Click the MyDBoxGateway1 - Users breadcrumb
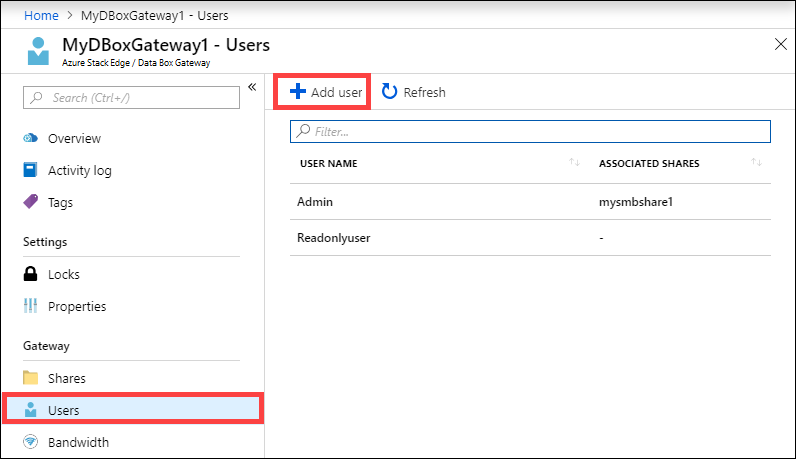 pos(155,16)
